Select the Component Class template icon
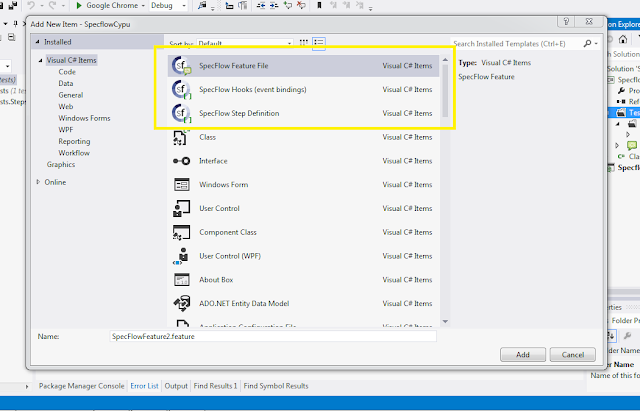 pyautogui.click(x=181, y=232)
